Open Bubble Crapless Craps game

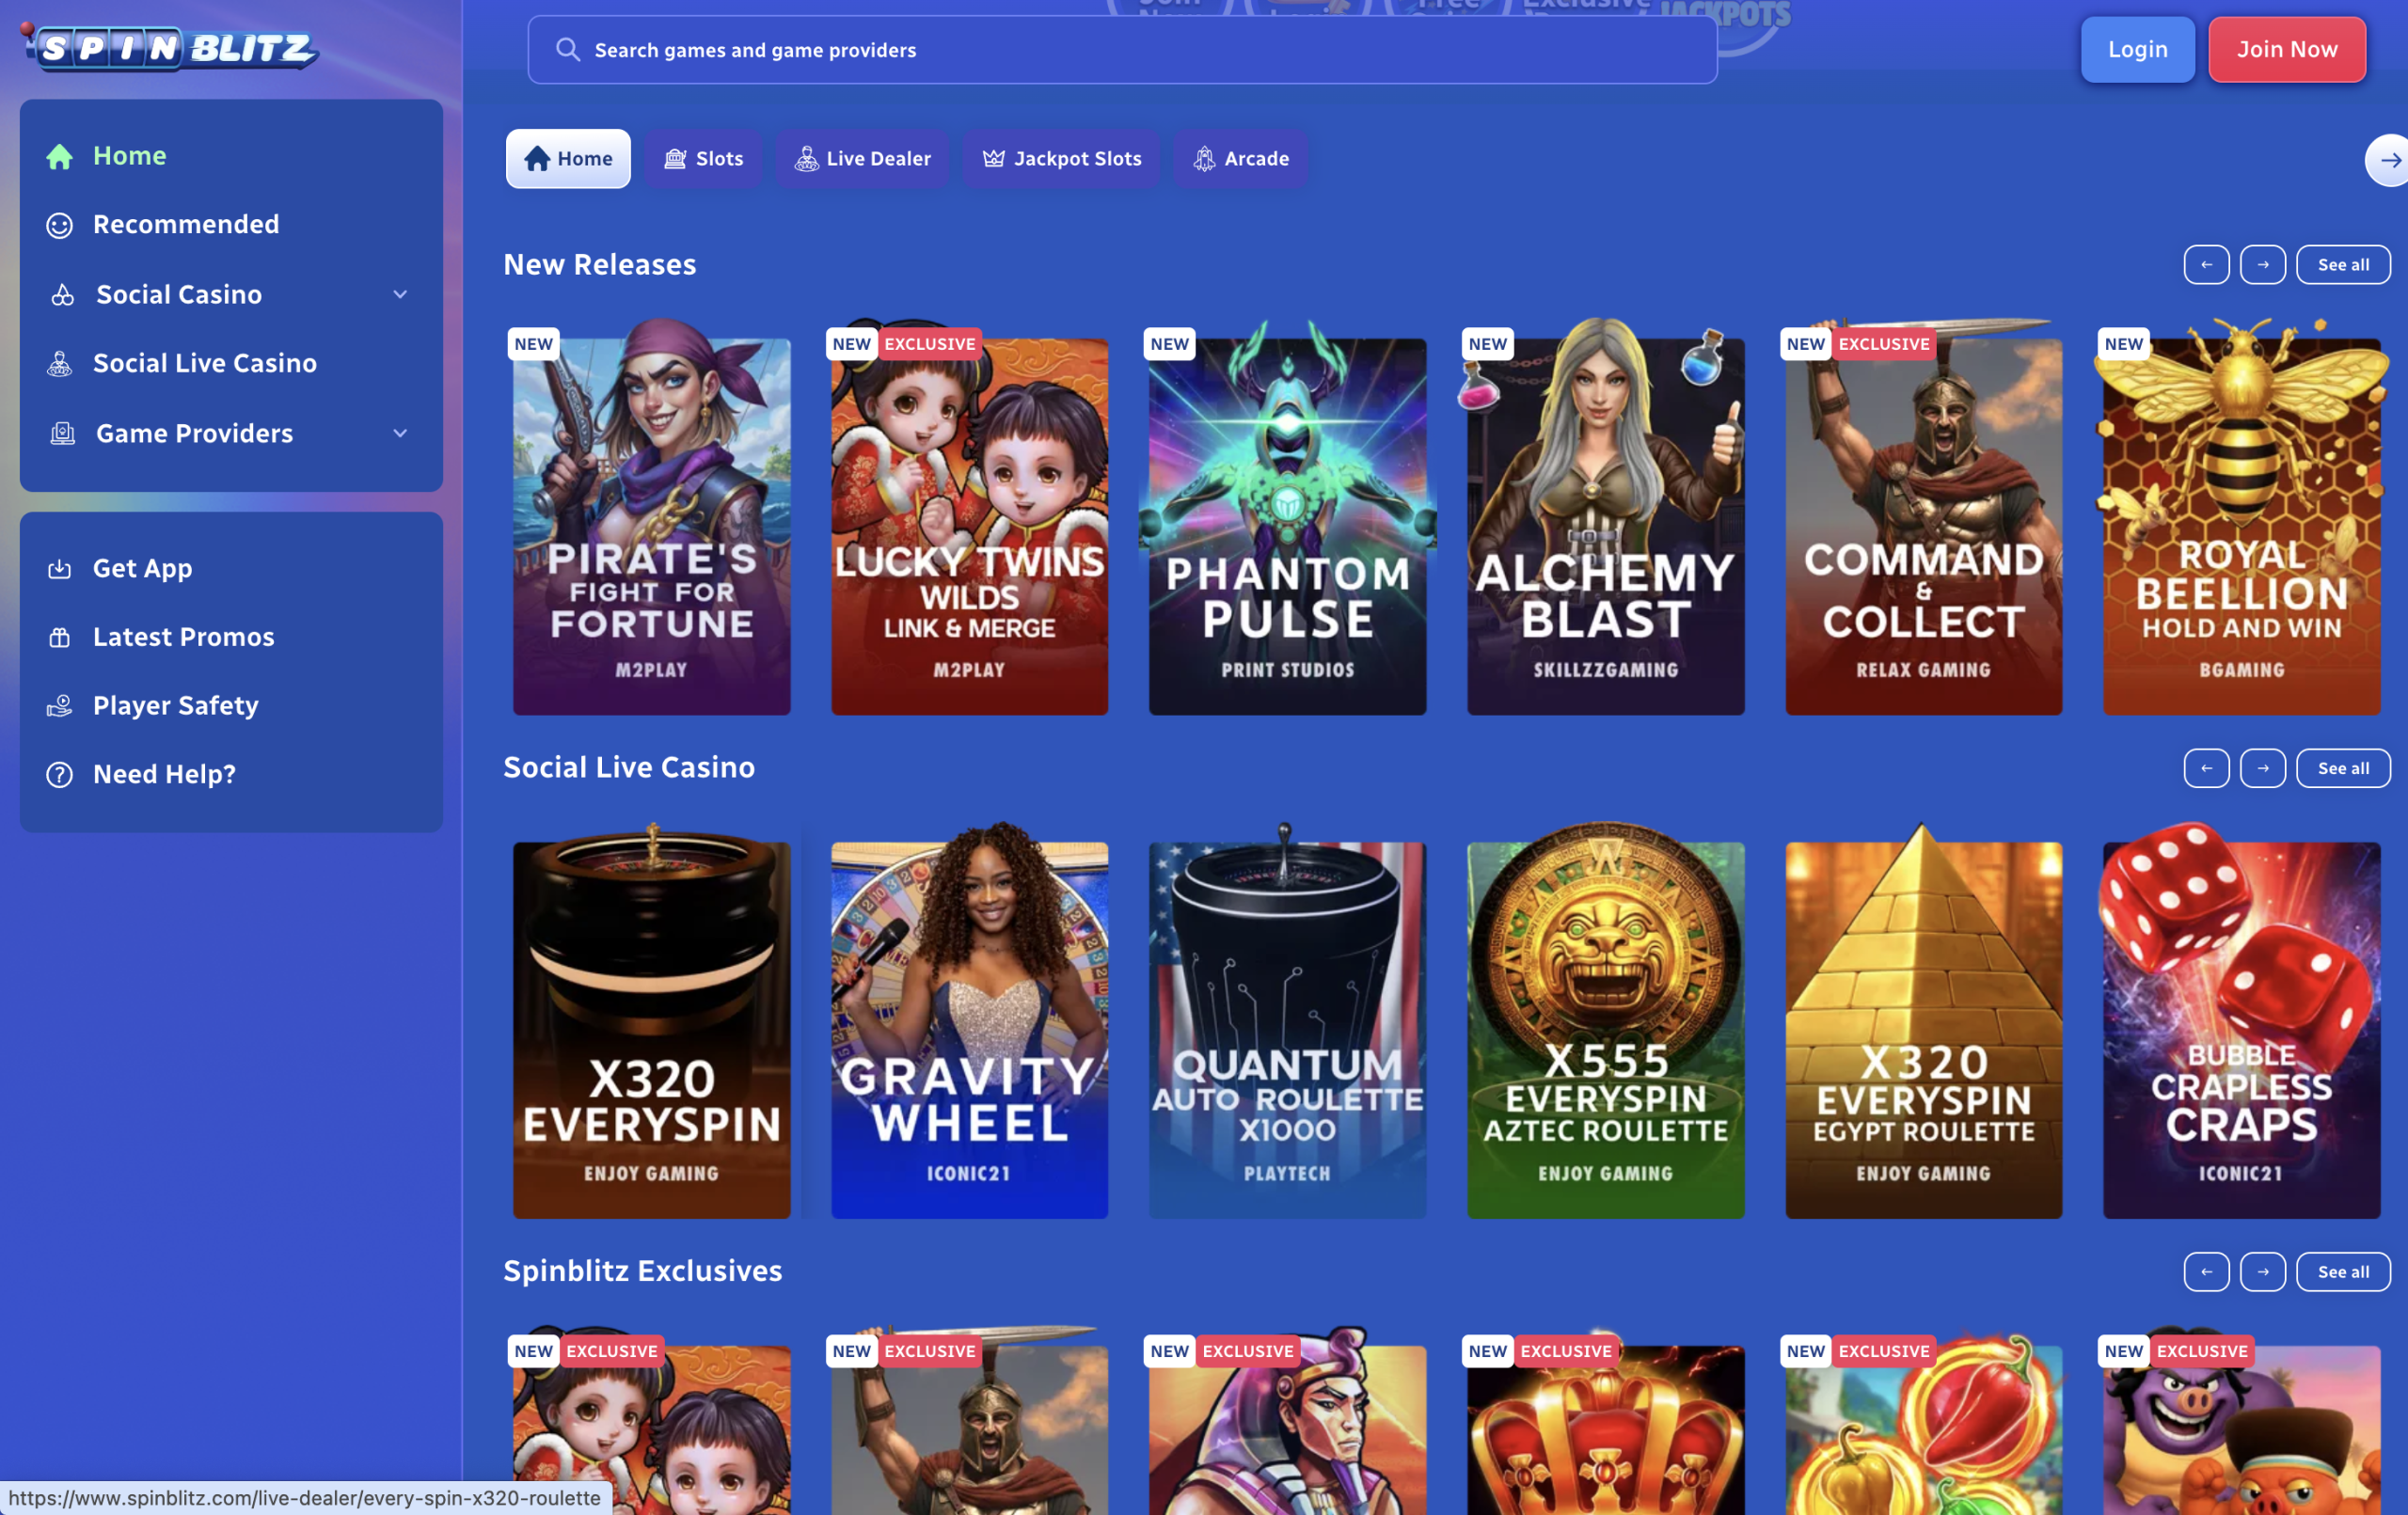2241,1021
